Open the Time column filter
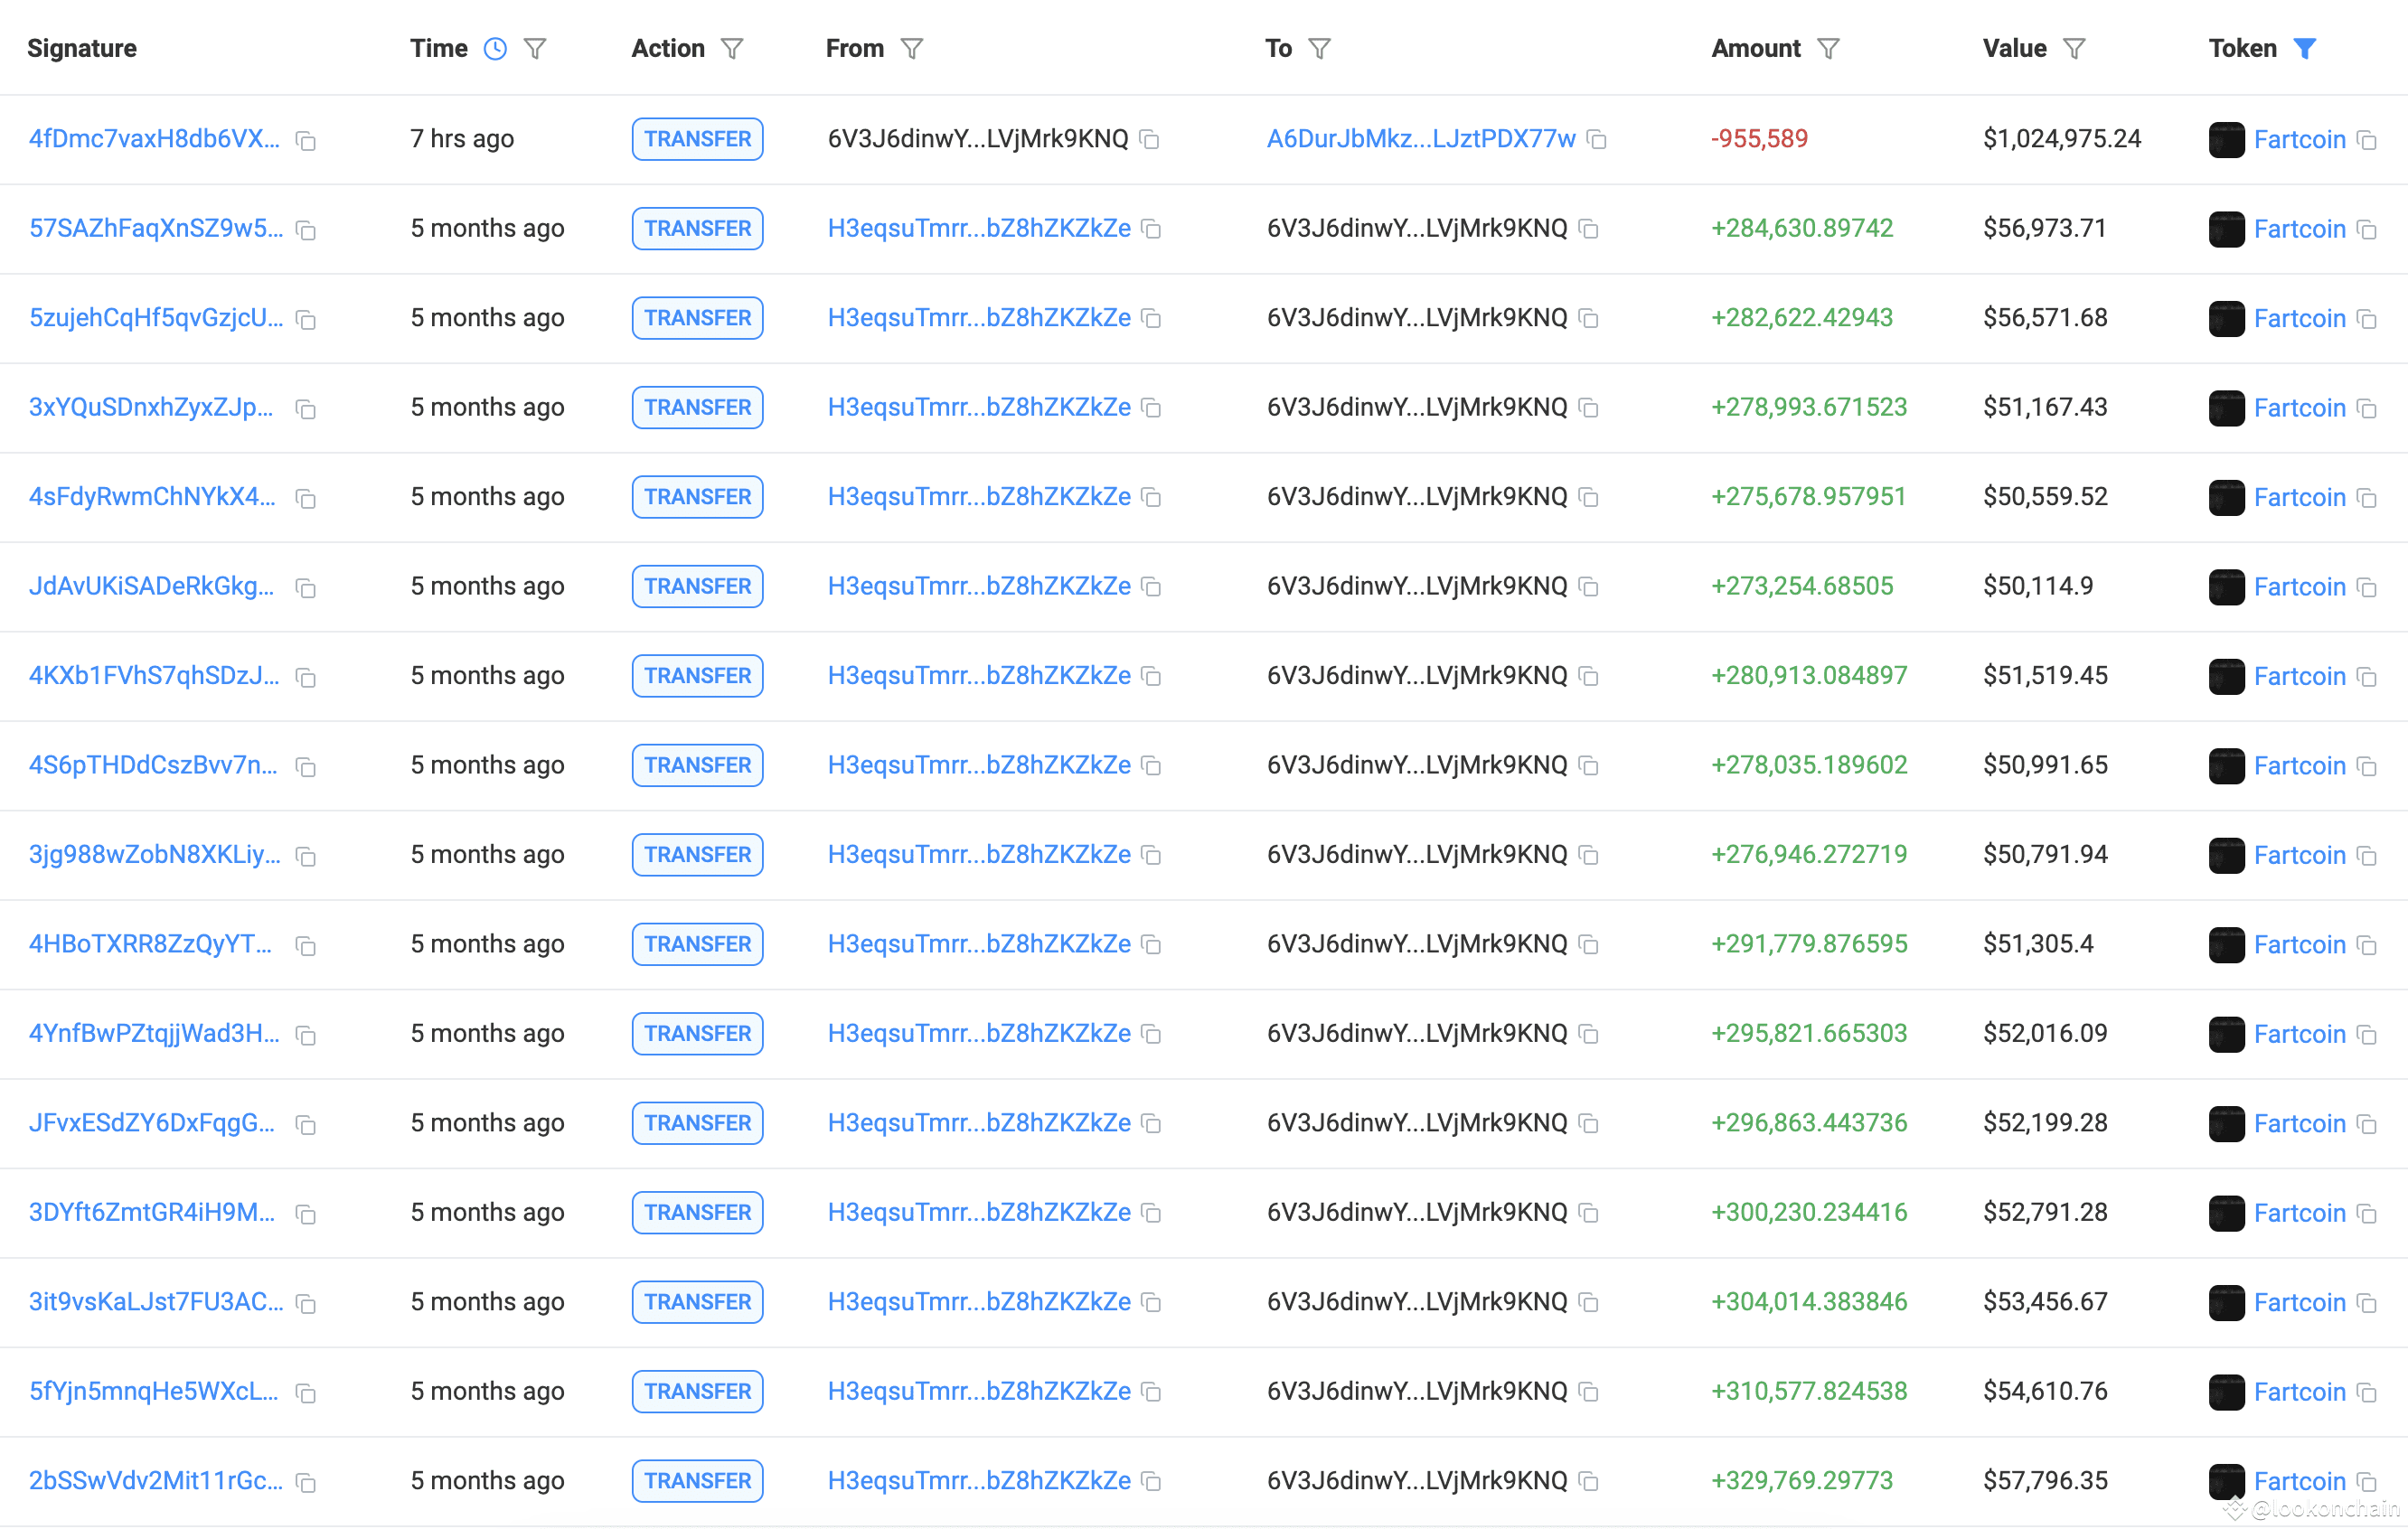2408x1529 pixels. pos(535,49)
